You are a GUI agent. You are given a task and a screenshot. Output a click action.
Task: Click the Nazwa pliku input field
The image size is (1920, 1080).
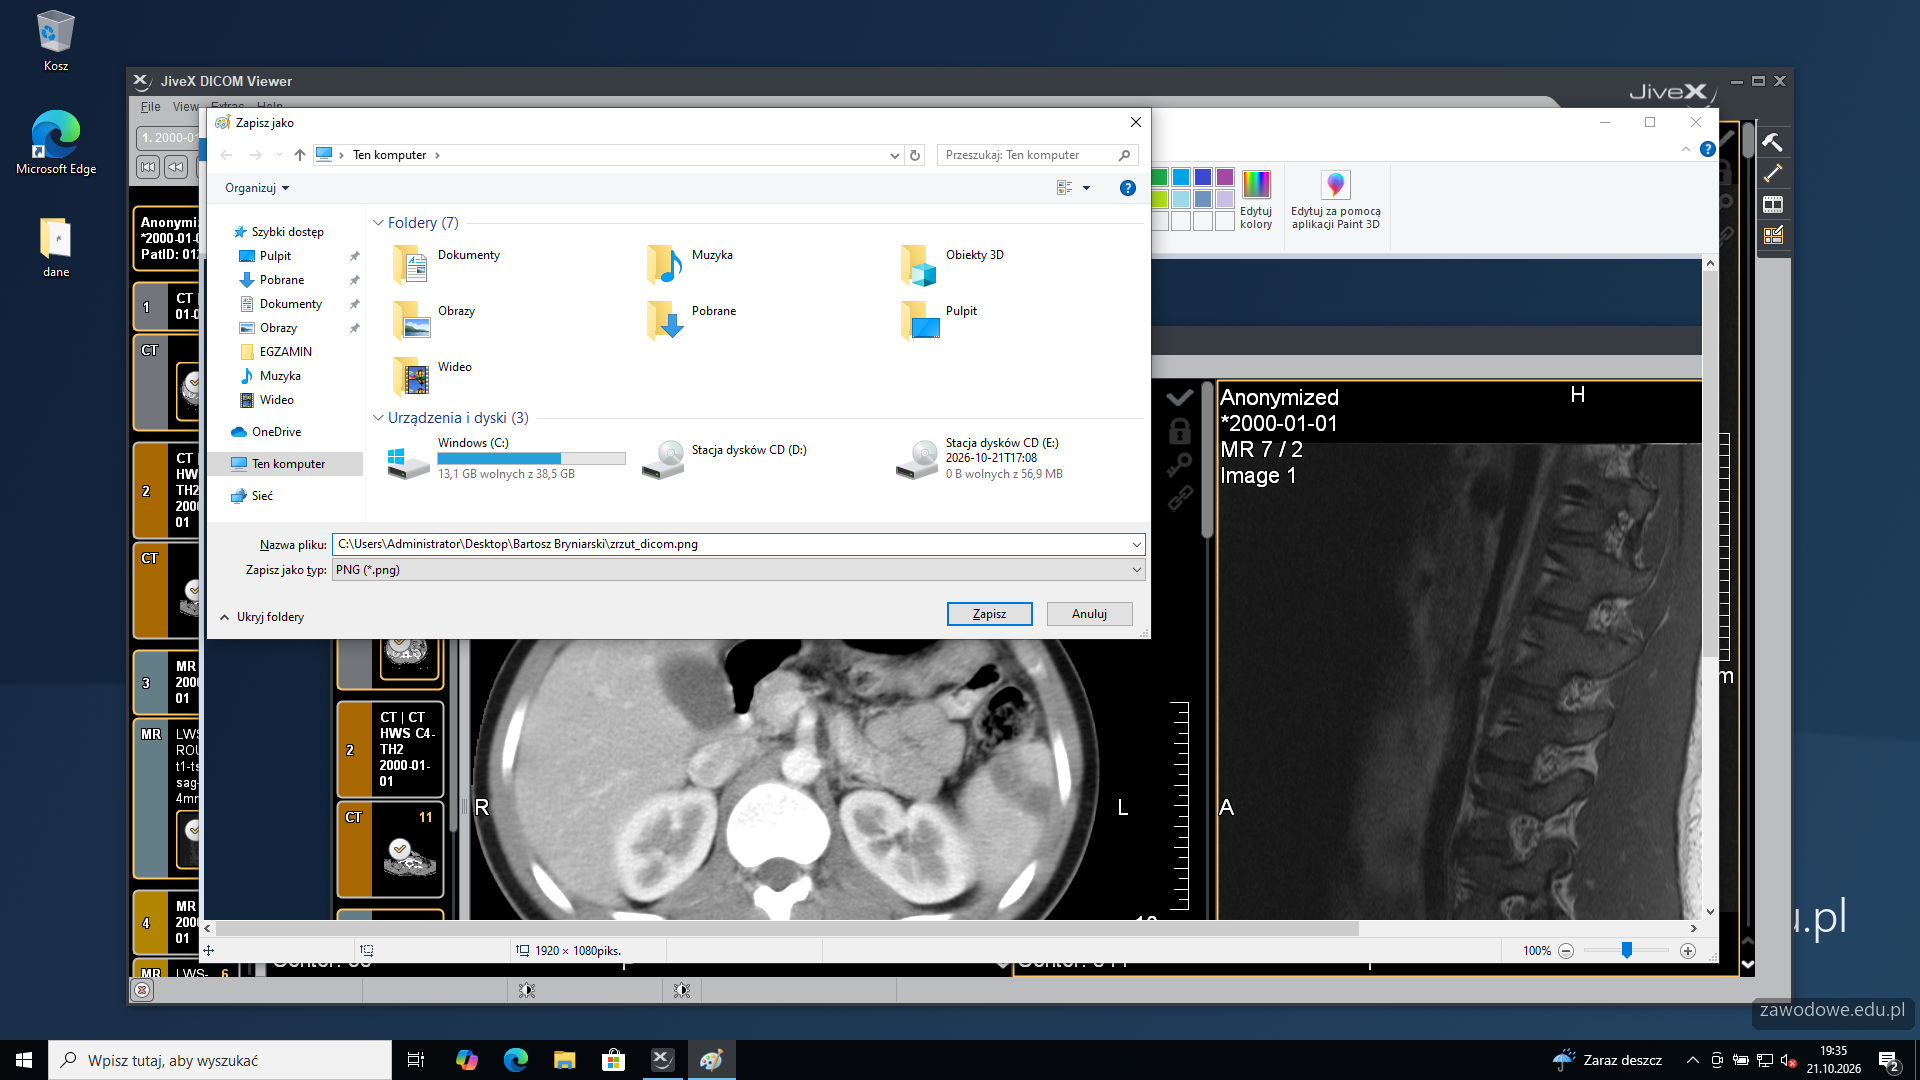(731, 544)
